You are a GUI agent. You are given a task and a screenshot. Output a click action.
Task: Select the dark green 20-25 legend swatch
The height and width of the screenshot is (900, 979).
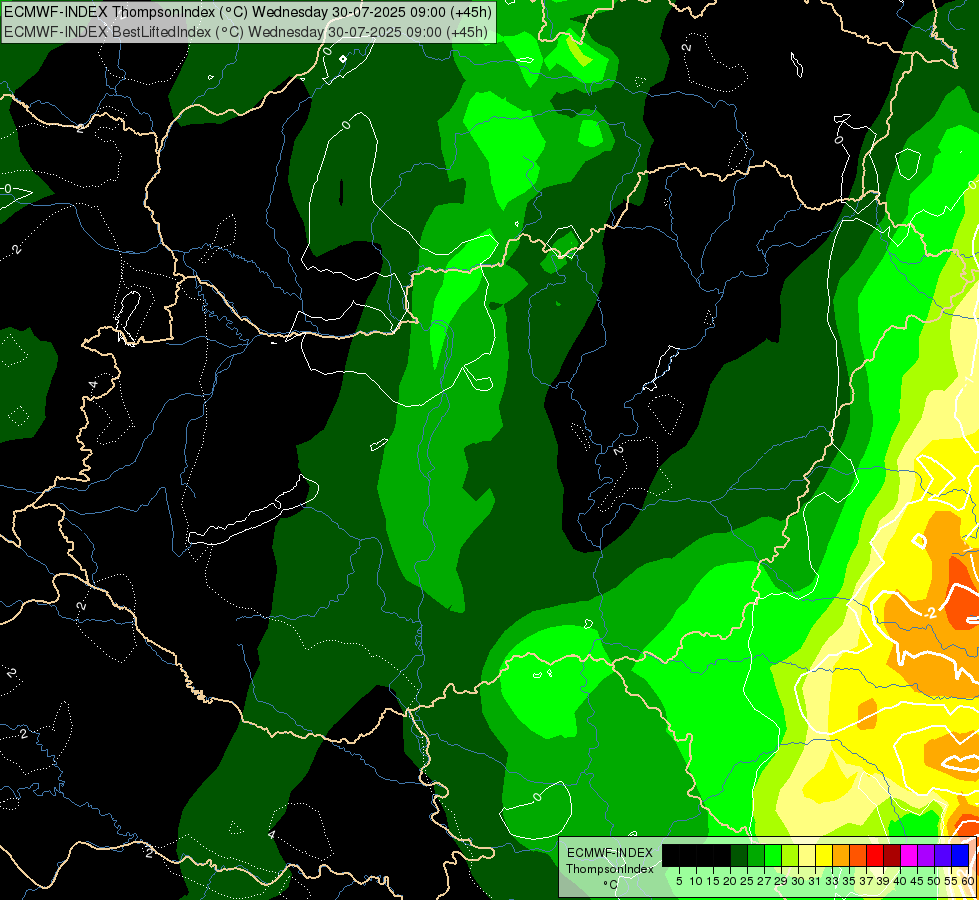click(739, 855)
